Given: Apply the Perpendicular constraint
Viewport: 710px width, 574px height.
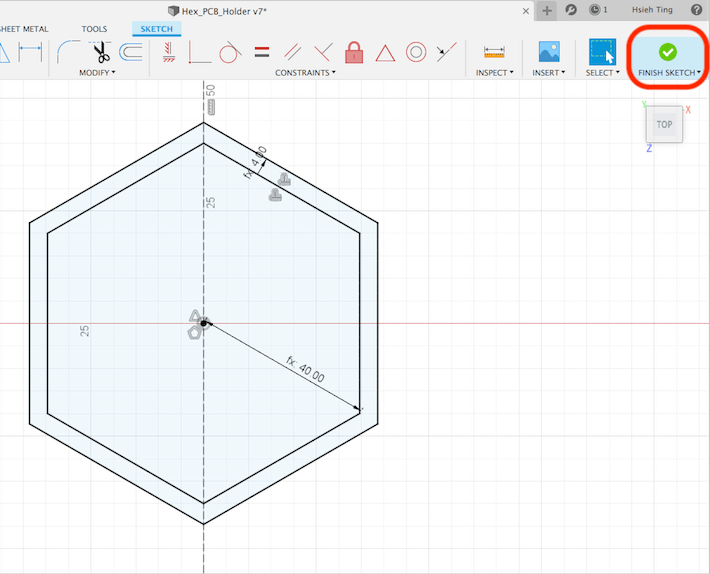Looking at the screenshot, I should (323, 52).
